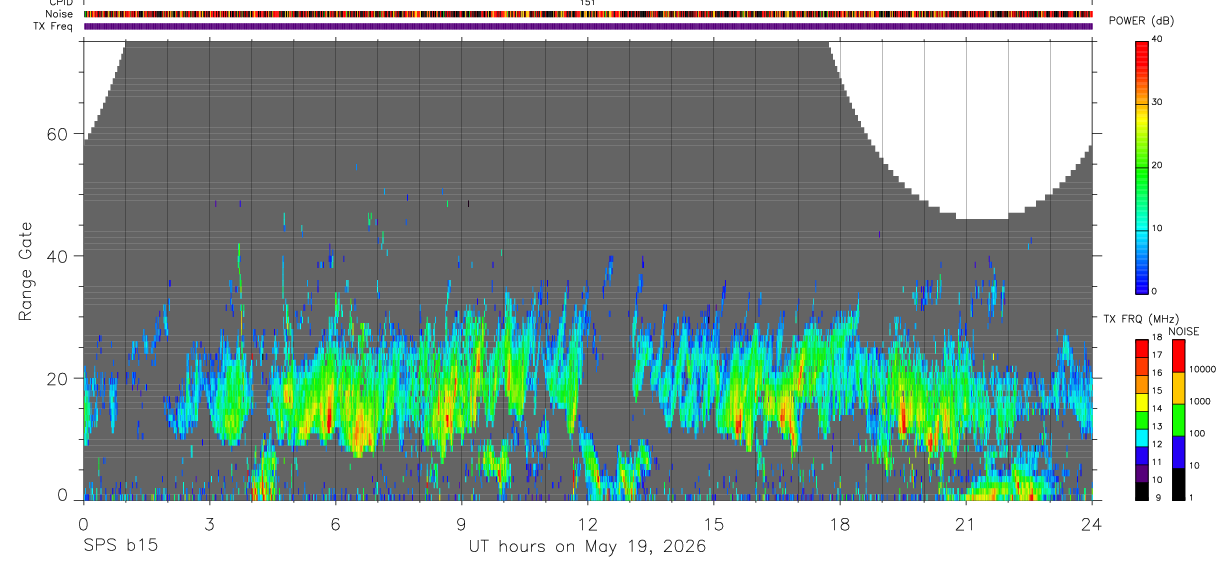The height and width of the screenshot is (567, 1228).
Task: Click the 24 tick on UT hours axis
Action: click(x=1091, y=523)
